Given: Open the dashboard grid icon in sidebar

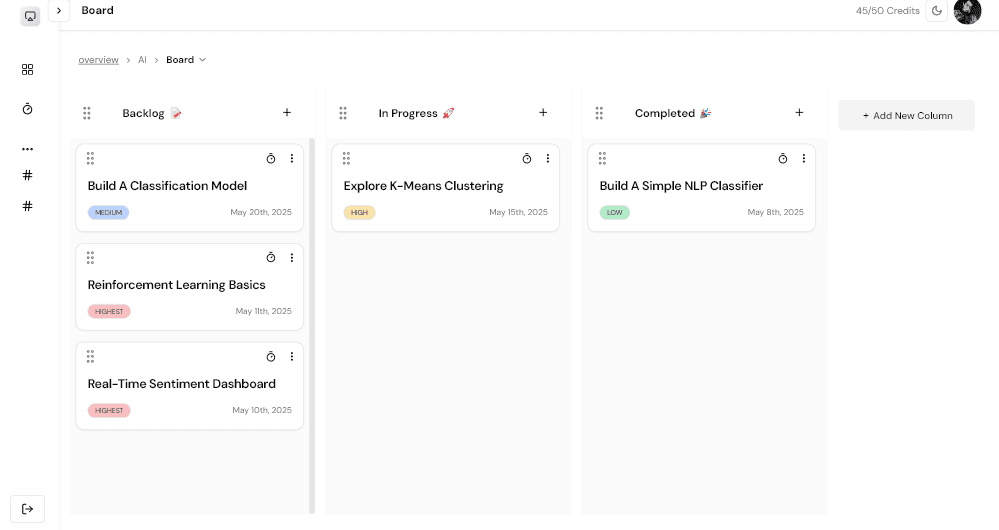Looking at the screenshot, I should point(27,69).
